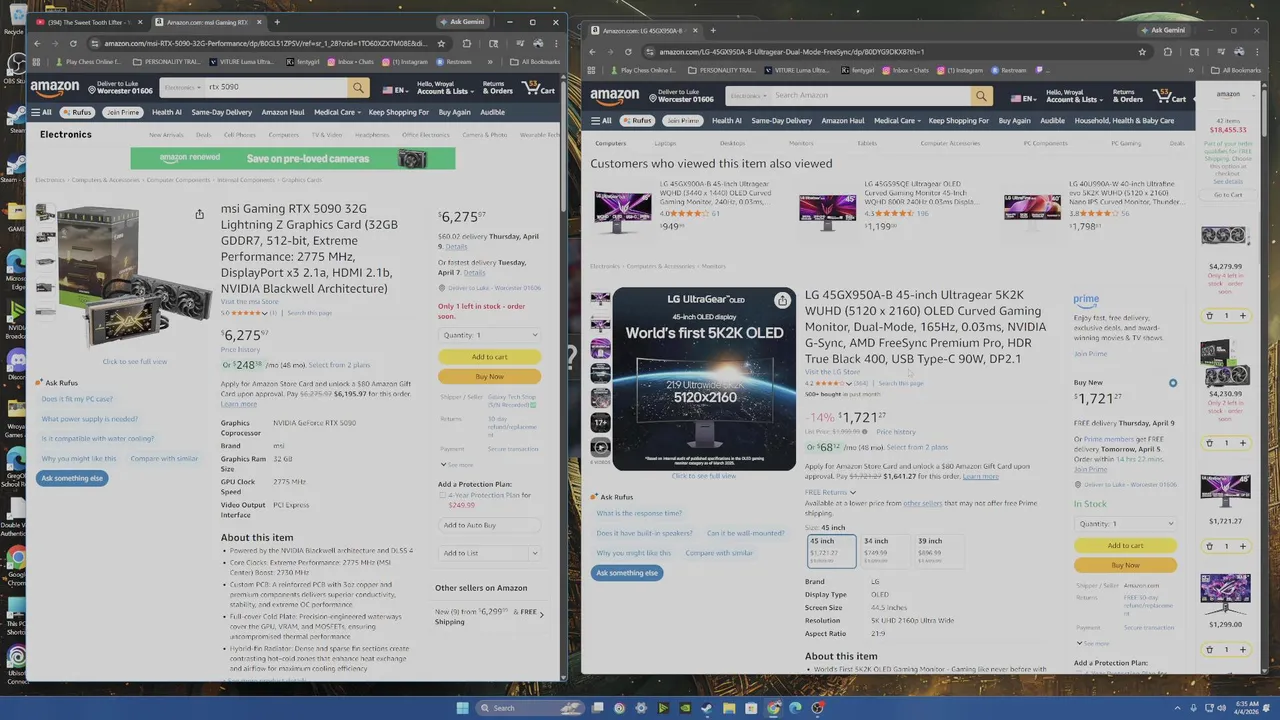The width and height of the screenshot is (1280, 720).
Task: Open Steam from the taskbar
Action: coord(707,708)
